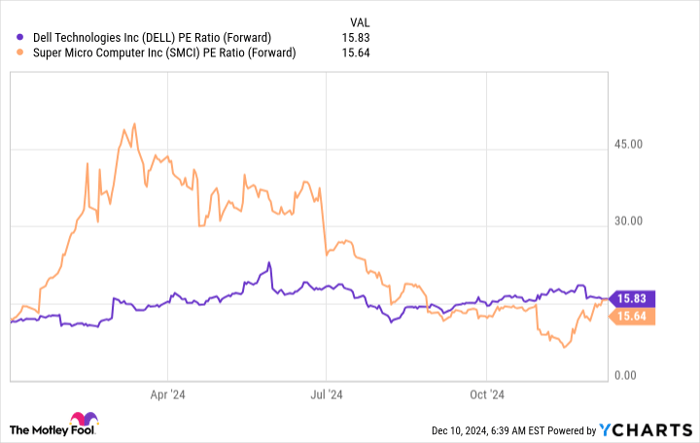
Task: Click the 30.00 y-axis label
Action: (x=630, y=222)
